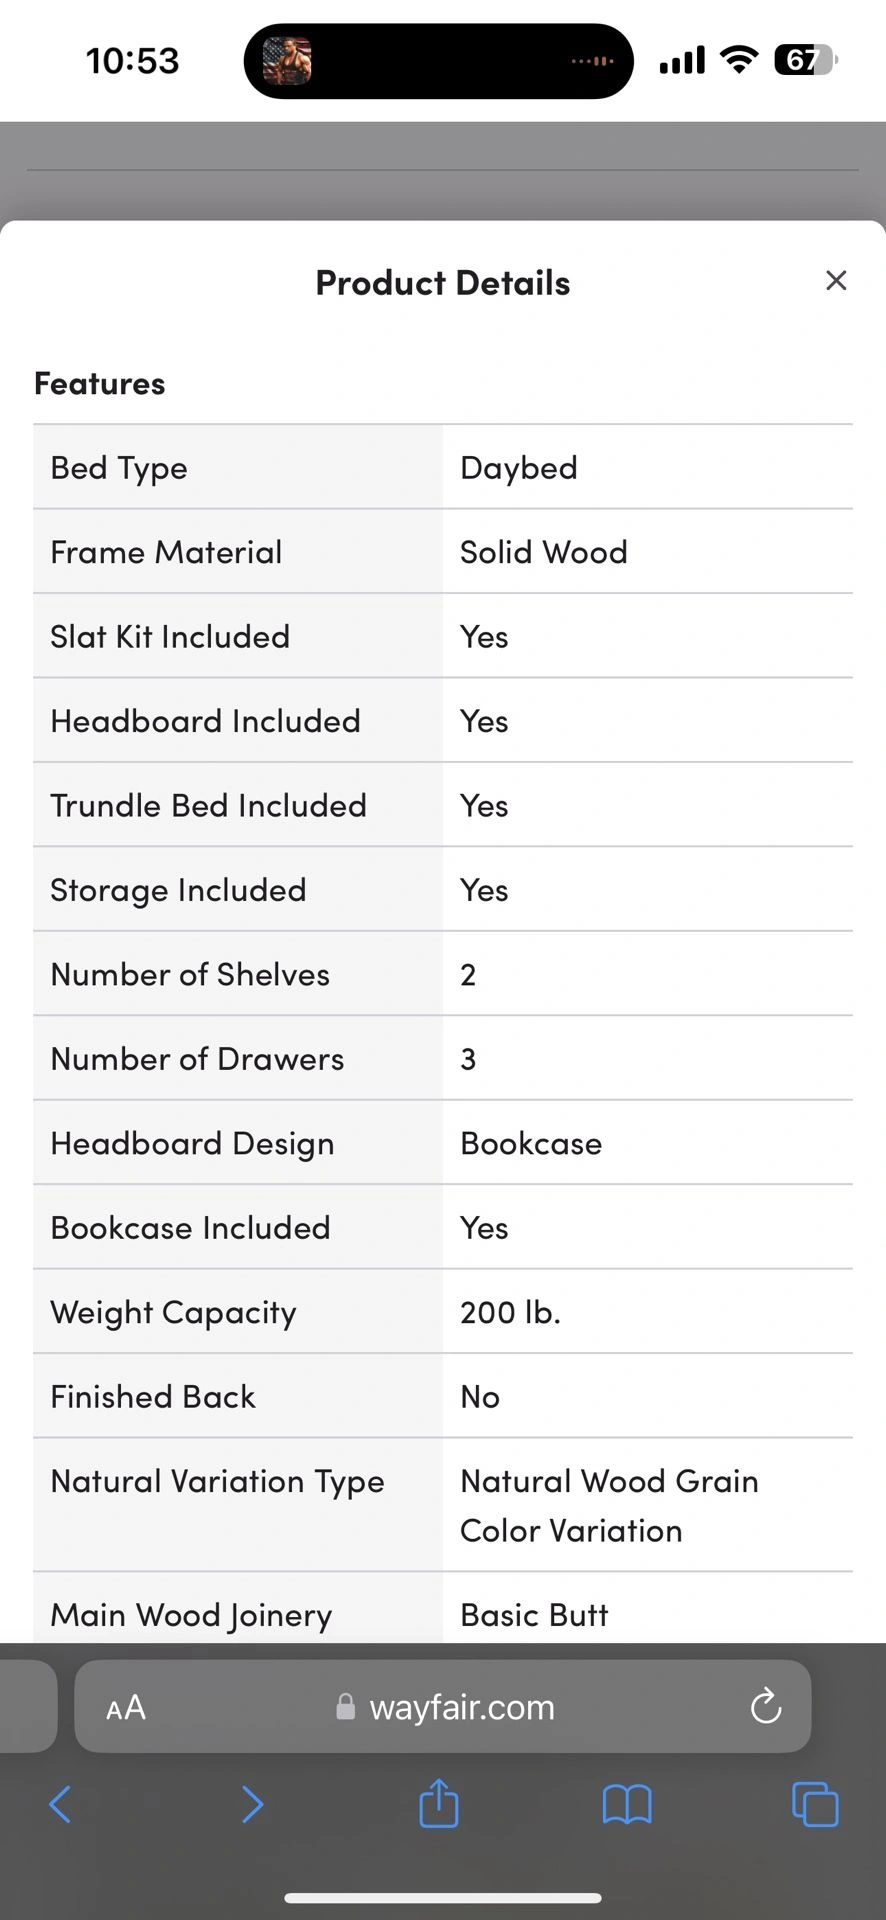Tap the Product Details title
The image size is (886, 1920).
442,283
